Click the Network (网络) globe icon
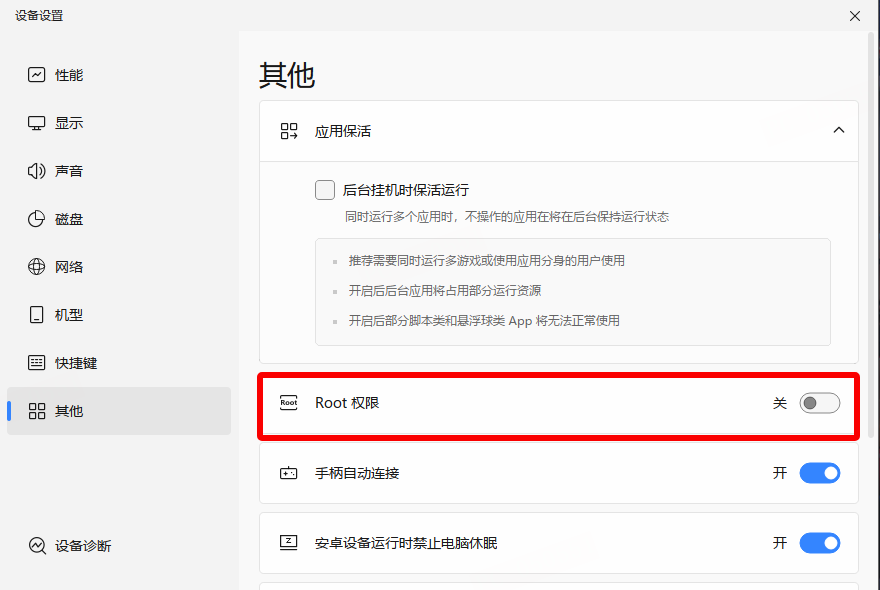Viewport: 880px width, 590px height. tap(37, 267)
